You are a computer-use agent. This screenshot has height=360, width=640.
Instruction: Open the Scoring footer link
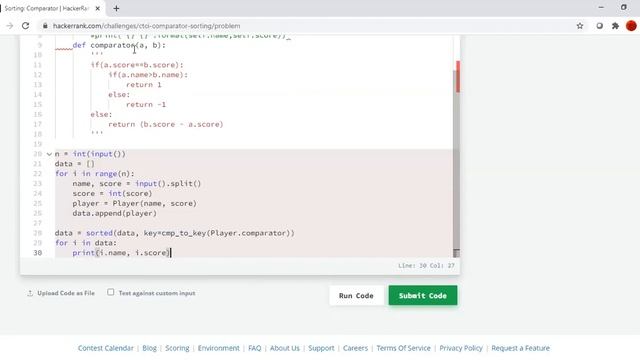[177, 348]
